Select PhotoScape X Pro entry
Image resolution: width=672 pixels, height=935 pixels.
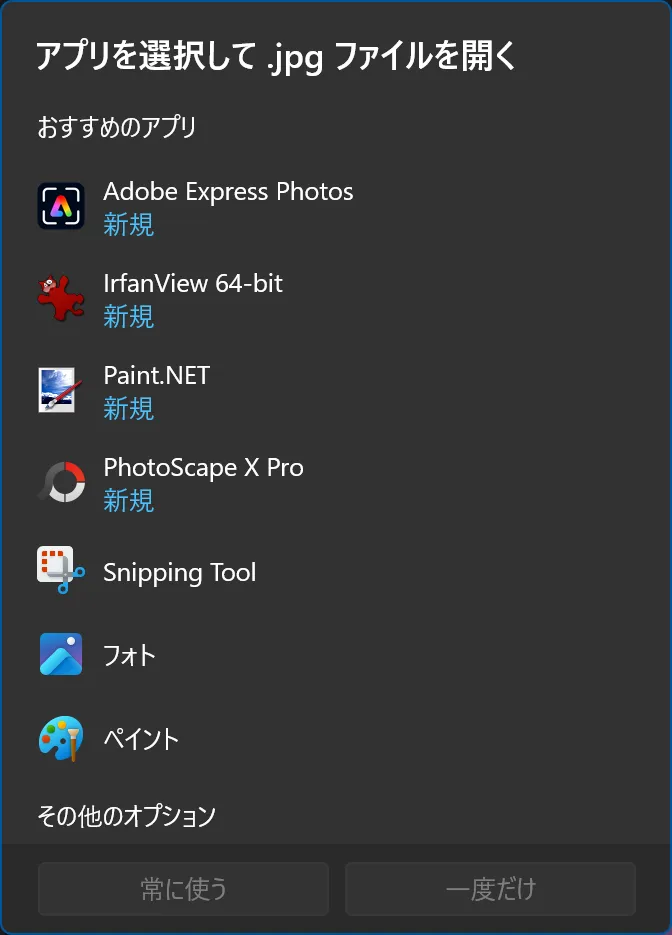[203, 468]
